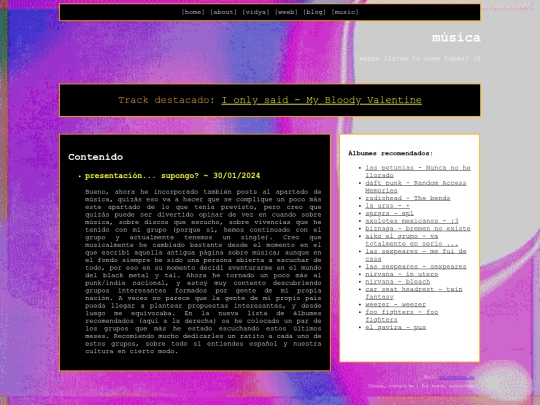The height and width of the screenshot is (405, 540).
Task: Open las petunias Nunca no he llorado
Action: pos(417,171)
